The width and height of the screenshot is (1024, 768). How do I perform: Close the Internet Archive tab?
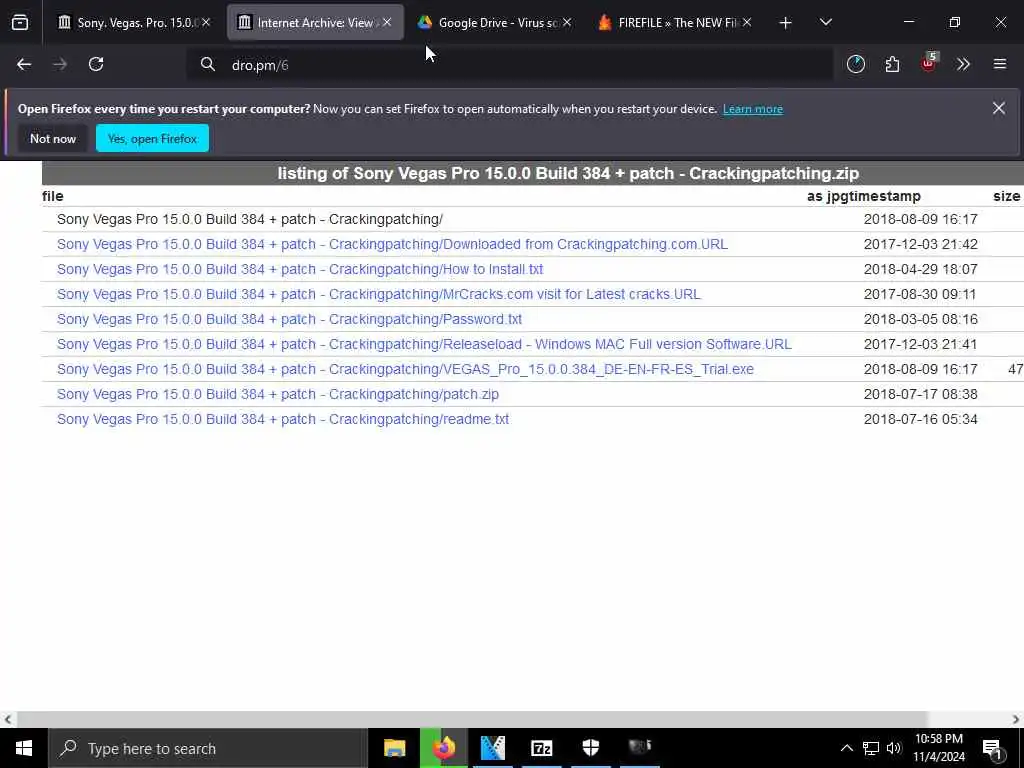387,23
